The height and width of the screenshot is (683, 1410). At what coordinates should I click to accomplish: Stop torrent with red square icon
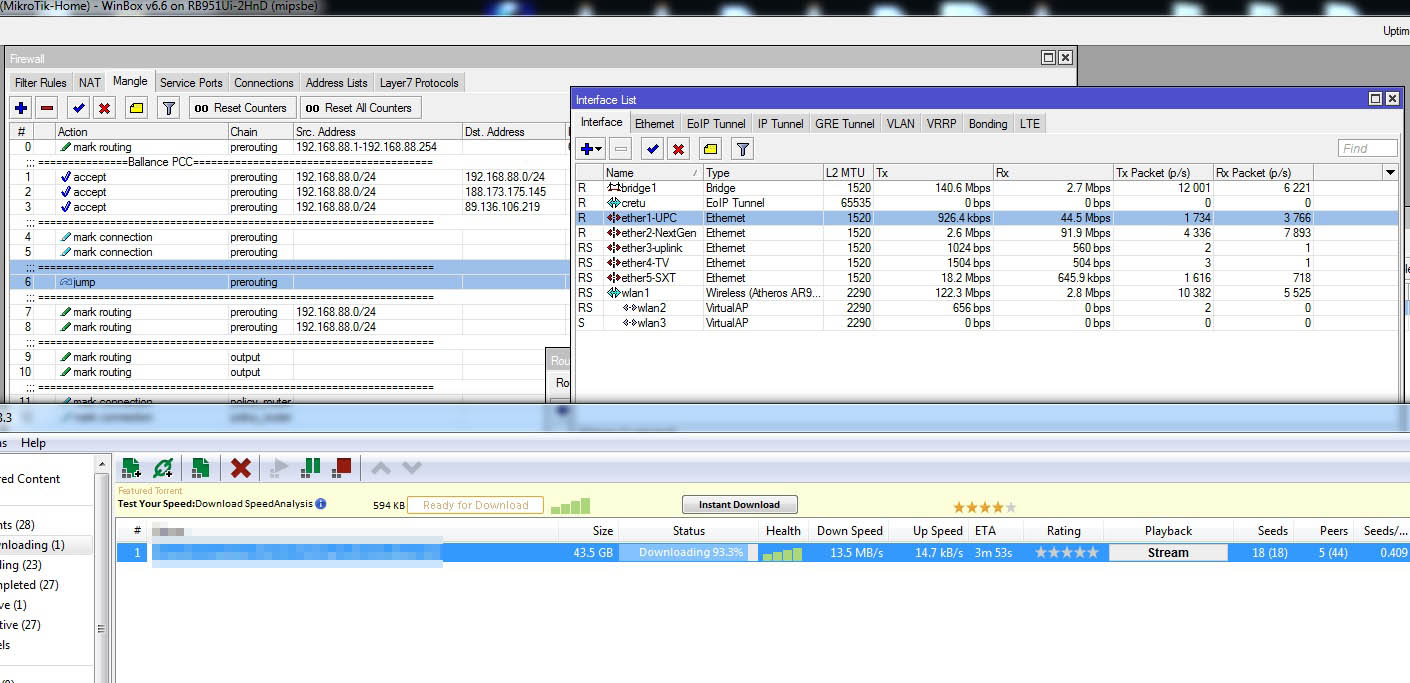[x=343, y=467]
